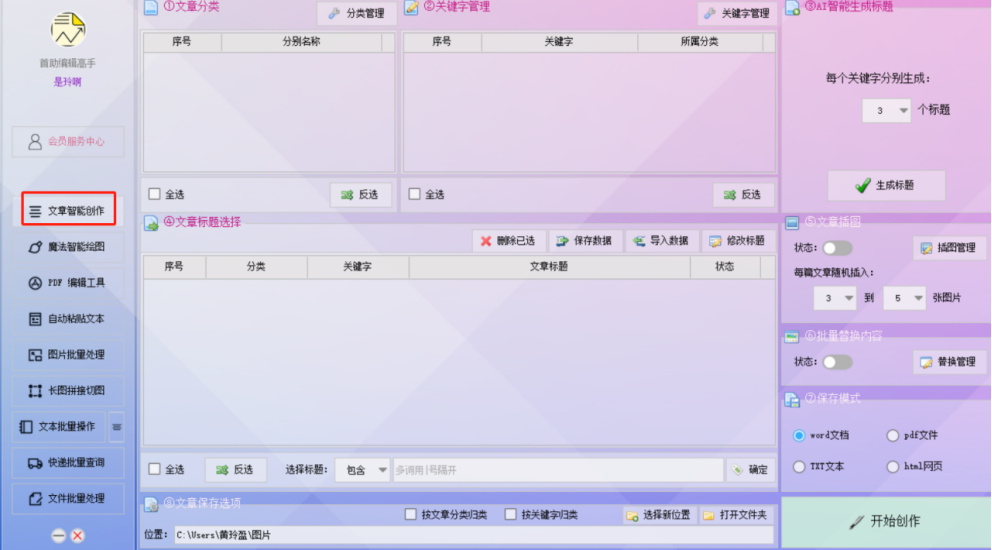Open 自动粘贴文本 in the sidebar
Viewport: 992px width, 550px height.
pyautogui.click(x=68, y=319)
